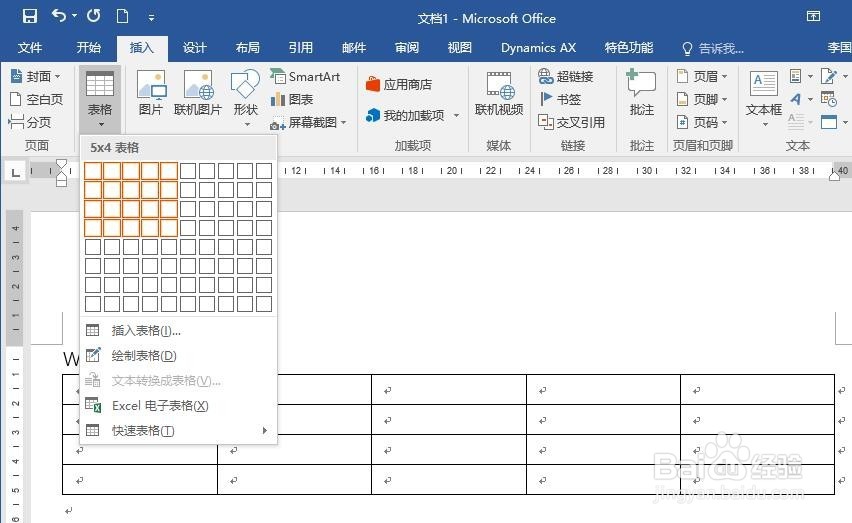Switch to the 视图 tab
The image size is (852, 523).
[x=460, y=48]
